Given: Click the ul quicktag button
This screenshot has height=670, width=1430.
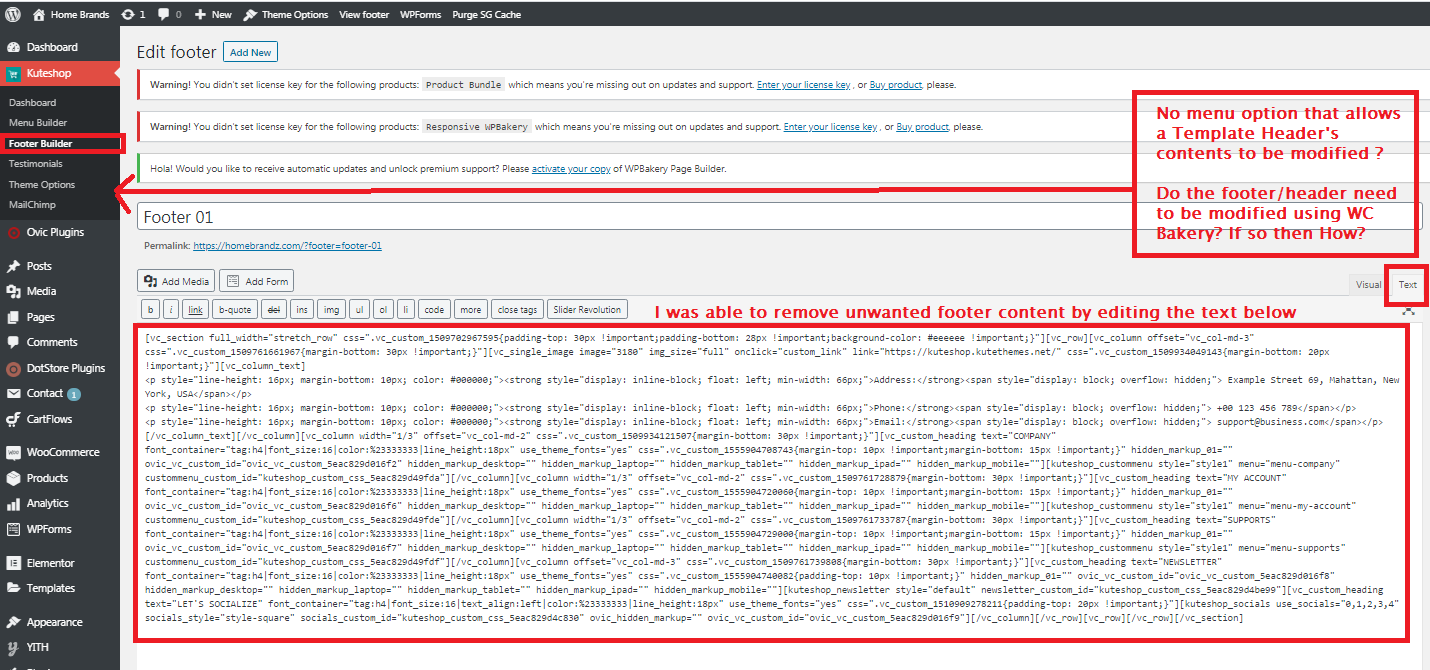Looking at the screenshot, I should pos(359,310).
